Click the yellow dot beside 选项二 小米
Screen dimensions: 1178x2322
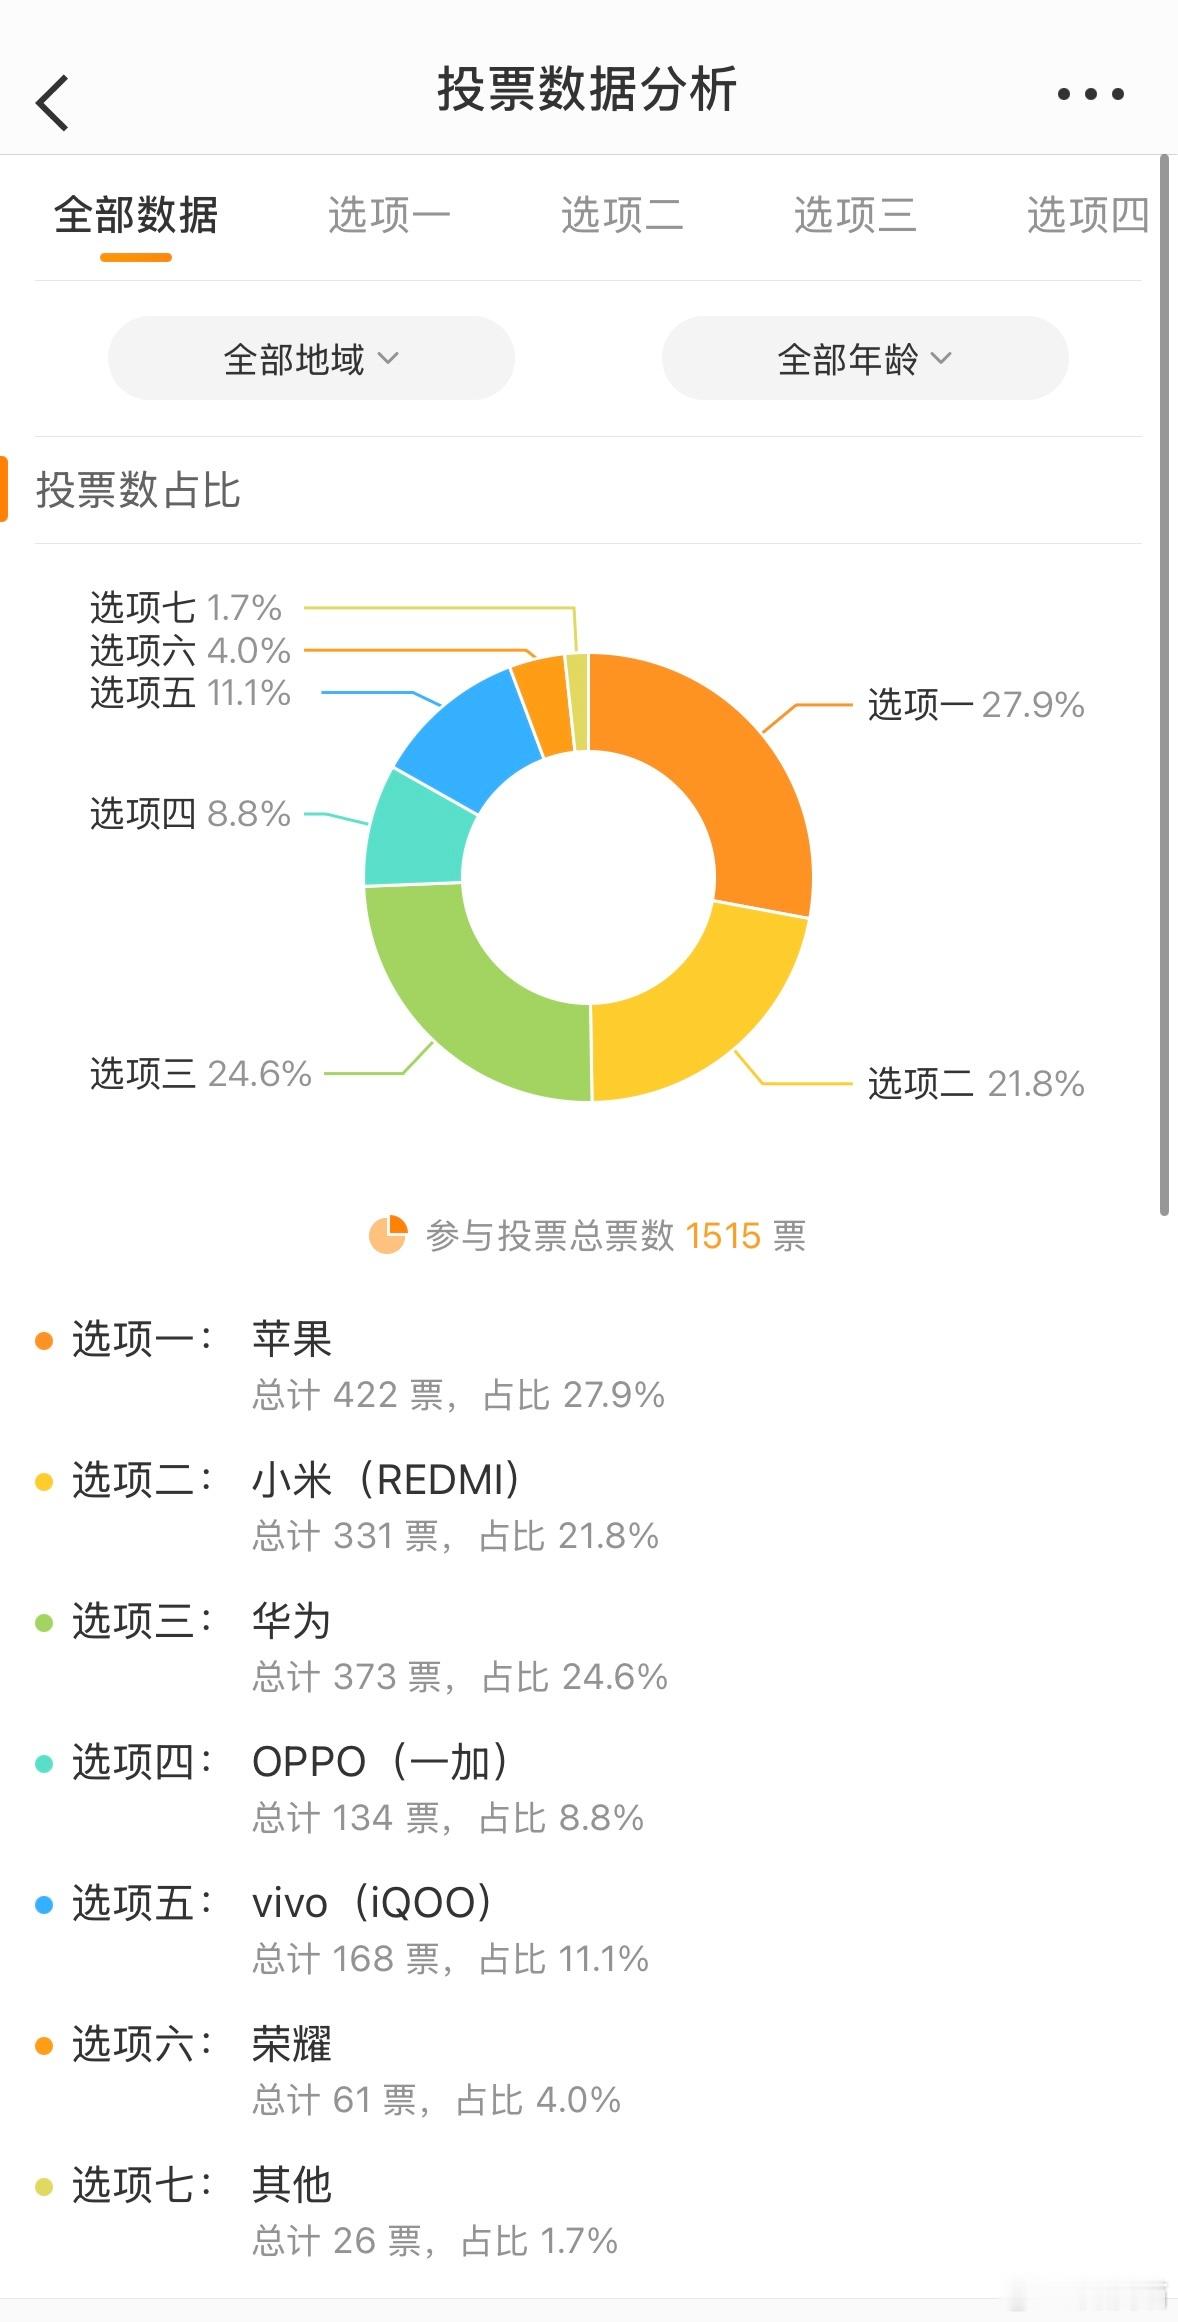click(42, 1478)
